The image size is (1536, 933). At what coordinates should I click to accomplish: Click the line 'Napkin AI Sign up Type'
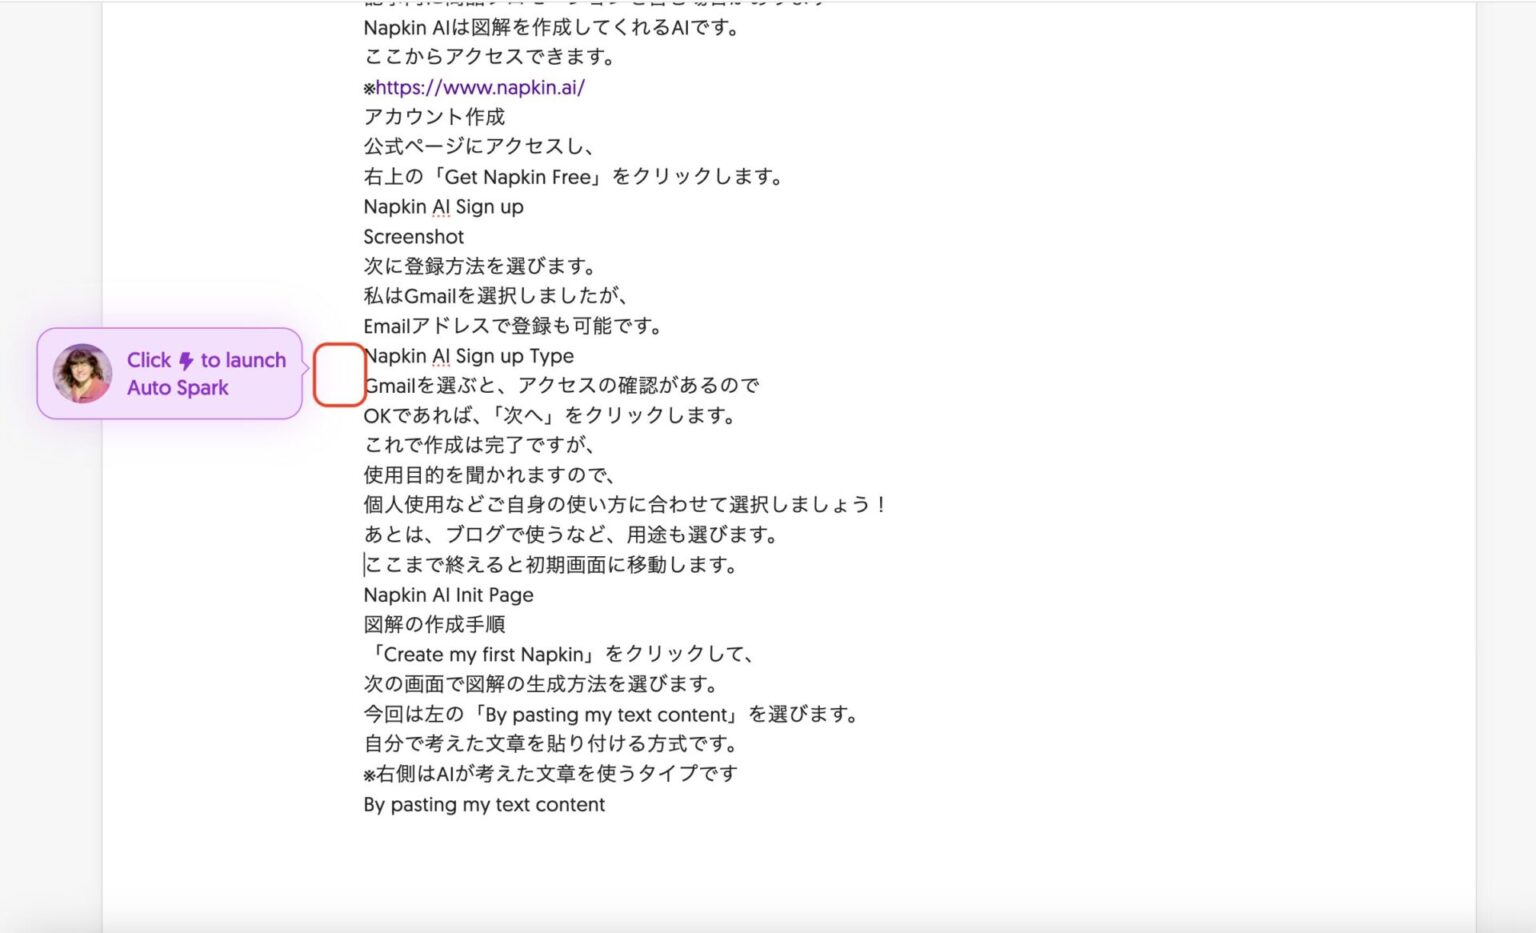pos(468,355)
